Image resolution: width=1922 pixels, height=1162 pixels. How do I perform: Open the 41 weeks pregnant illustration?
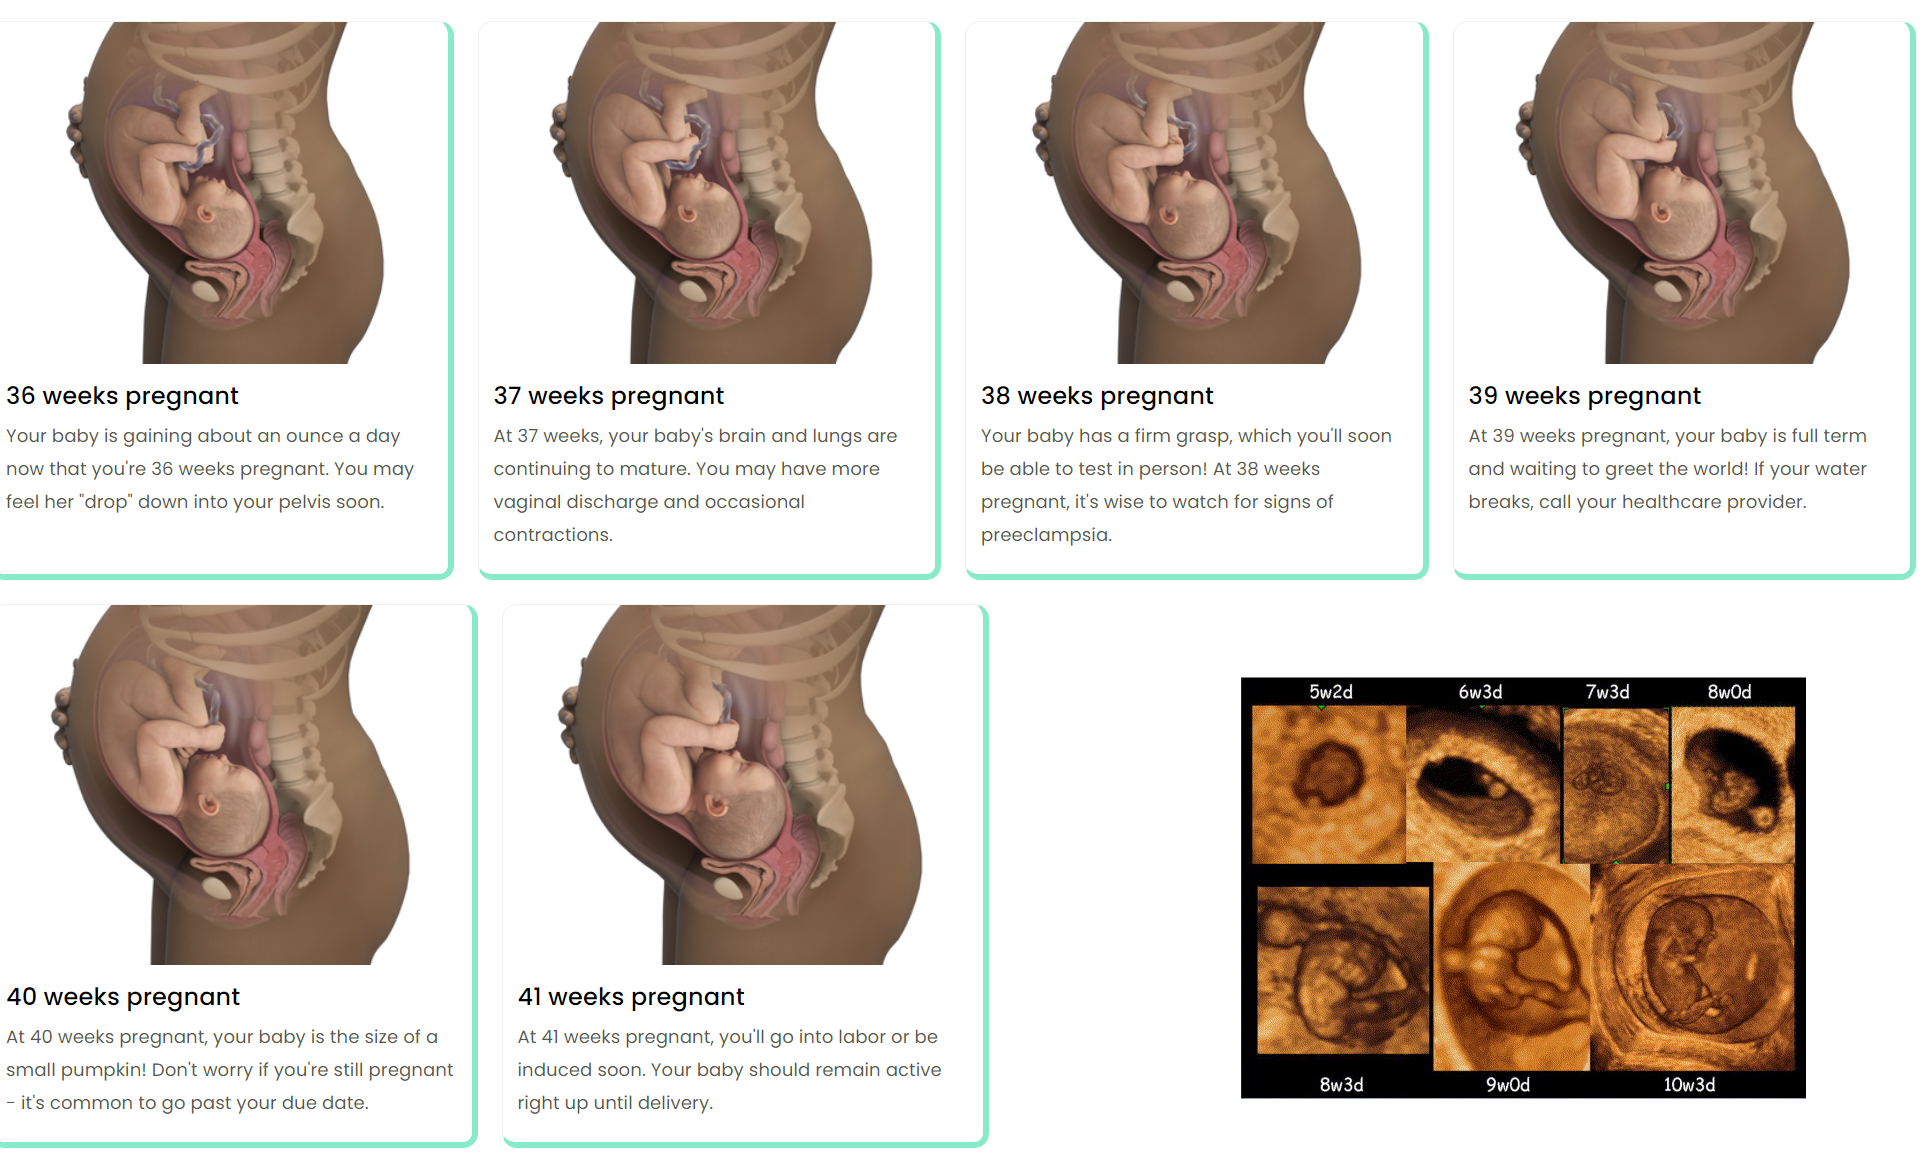point(742,785)
